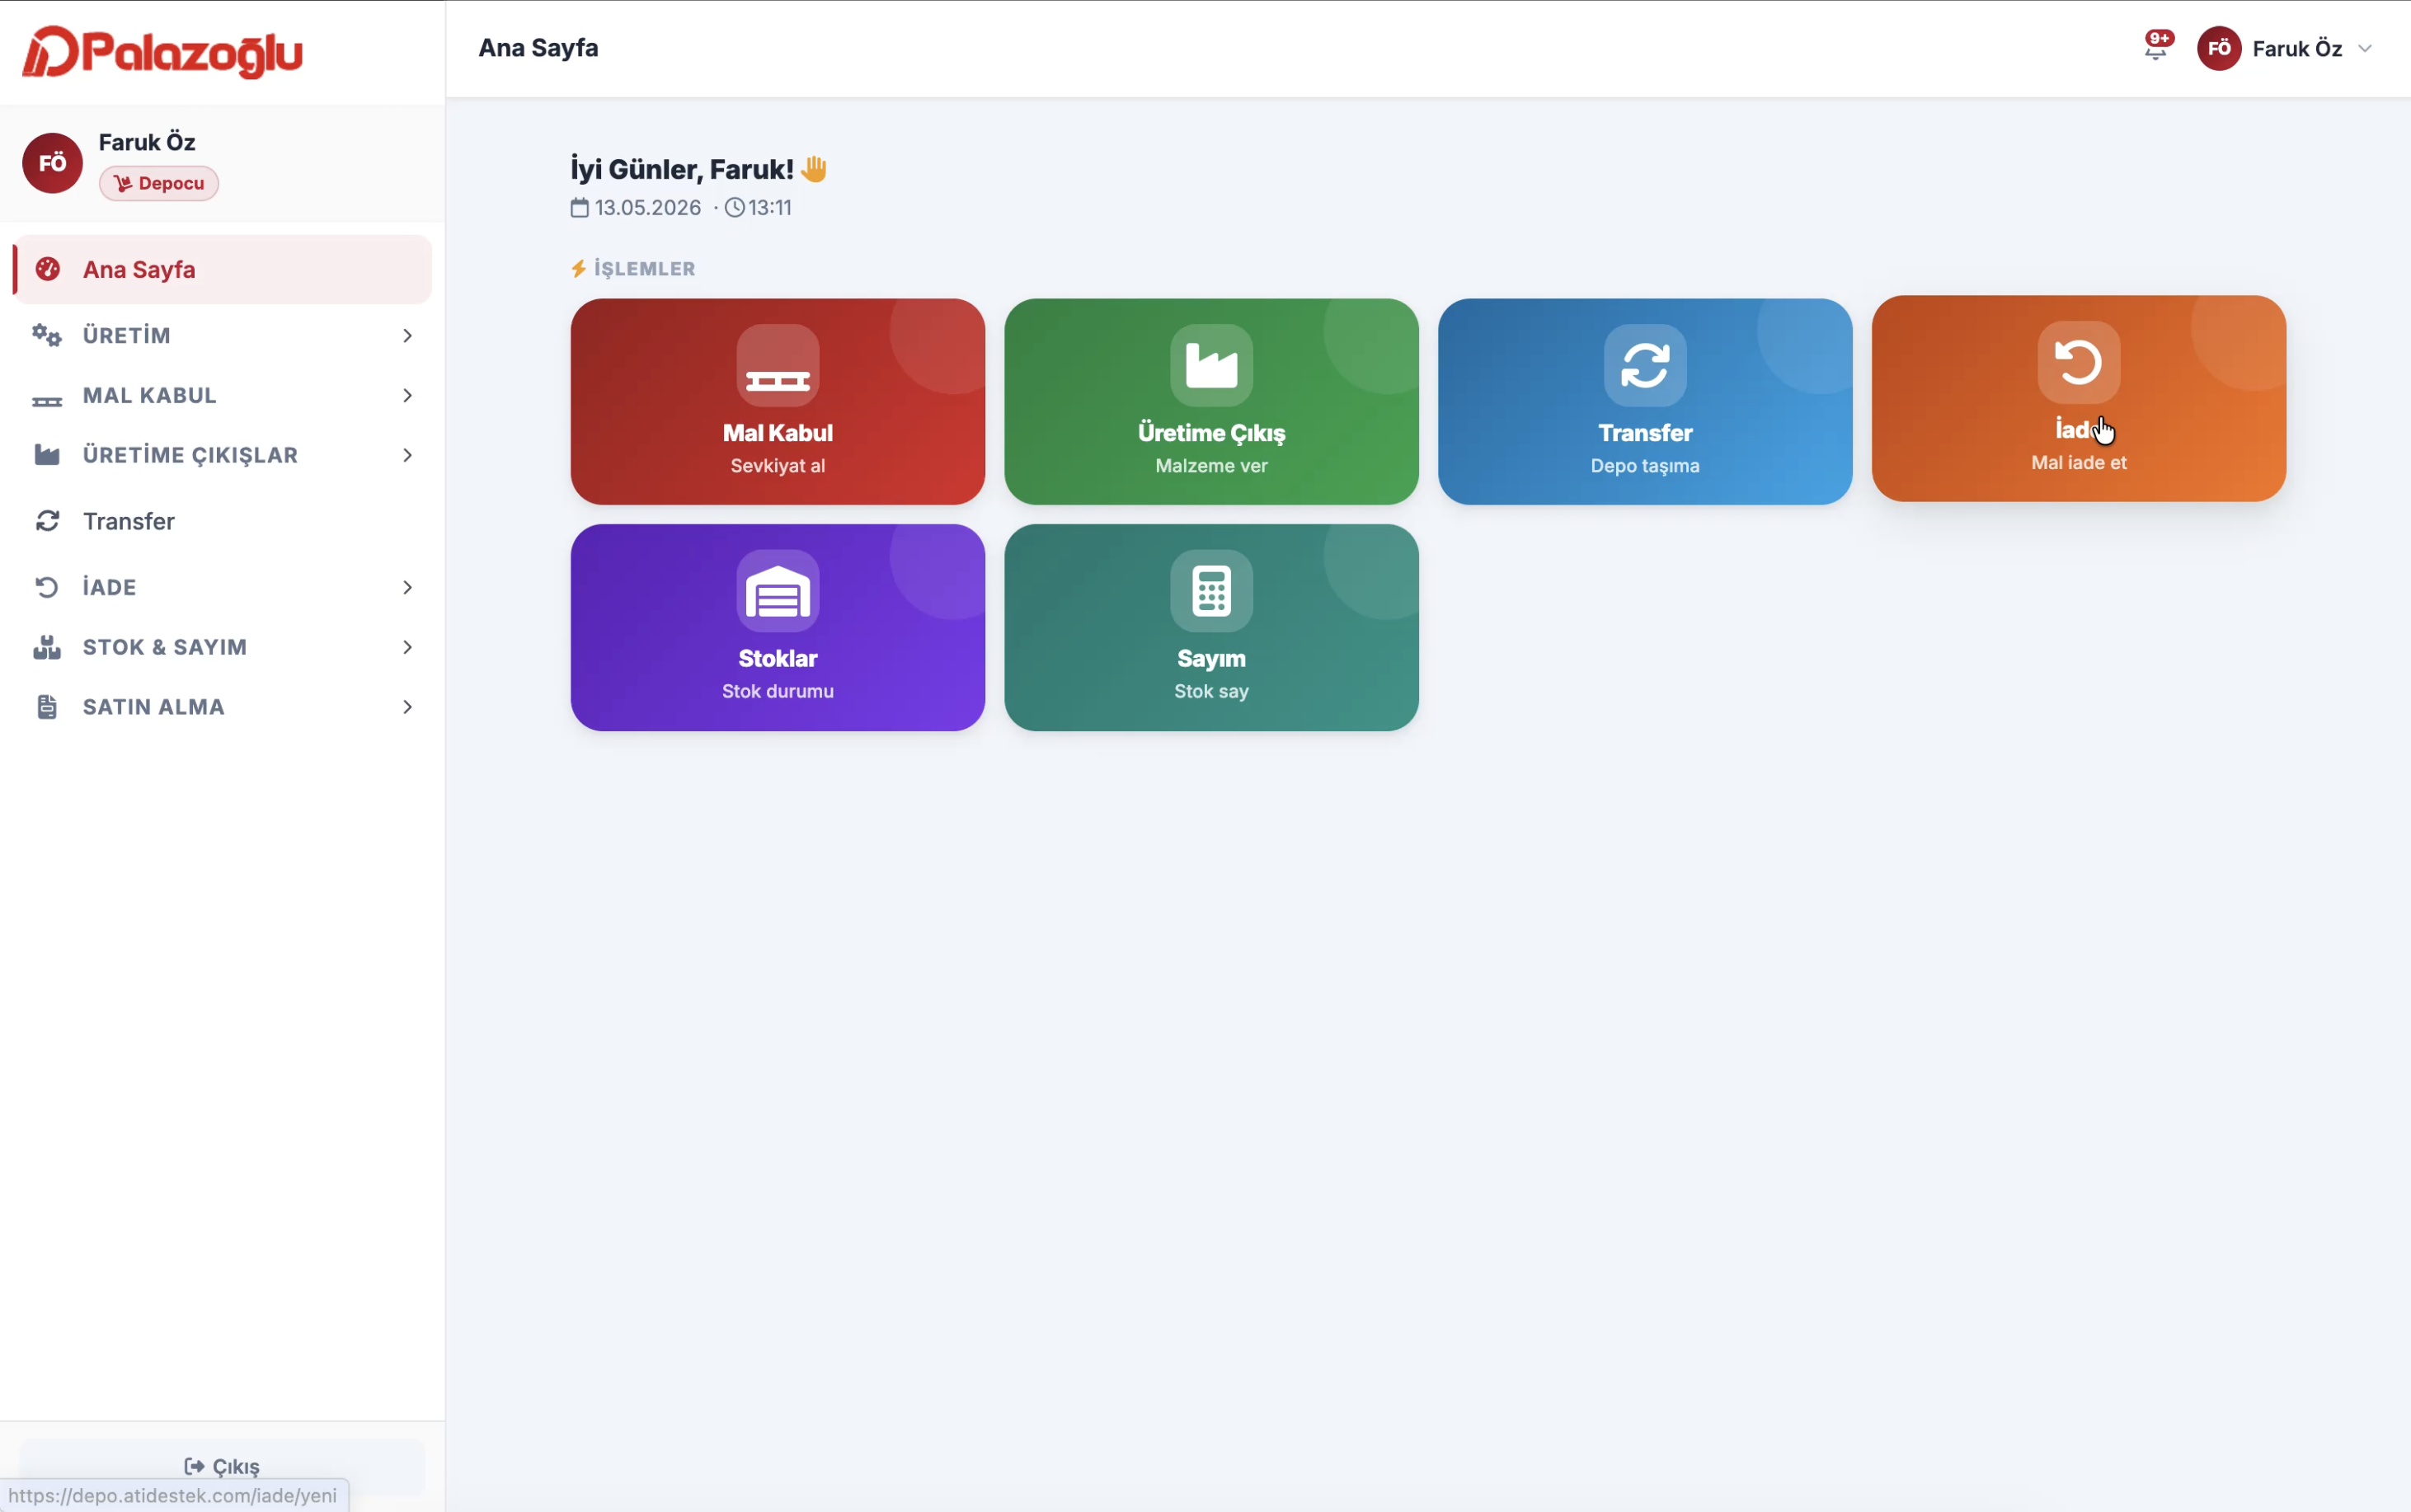Open the ÜRETİME ÇIKIŞLAR menu label

pos(191,455)
